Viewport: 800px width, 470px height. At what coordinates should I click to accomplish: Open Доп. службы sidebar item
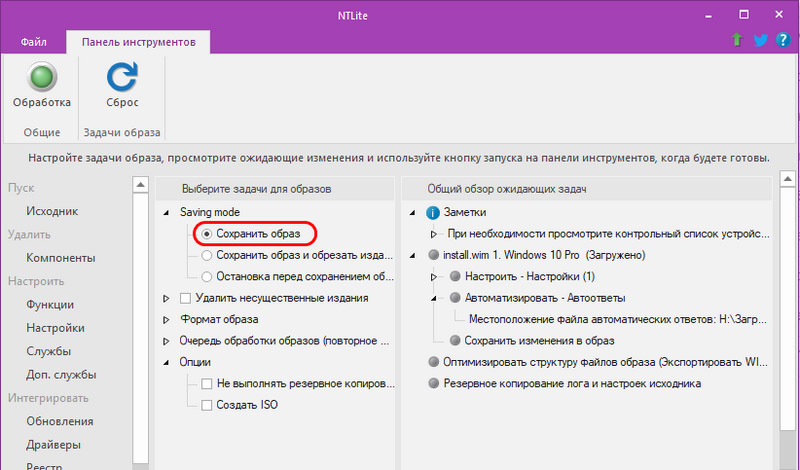click(x=61, y=375)
